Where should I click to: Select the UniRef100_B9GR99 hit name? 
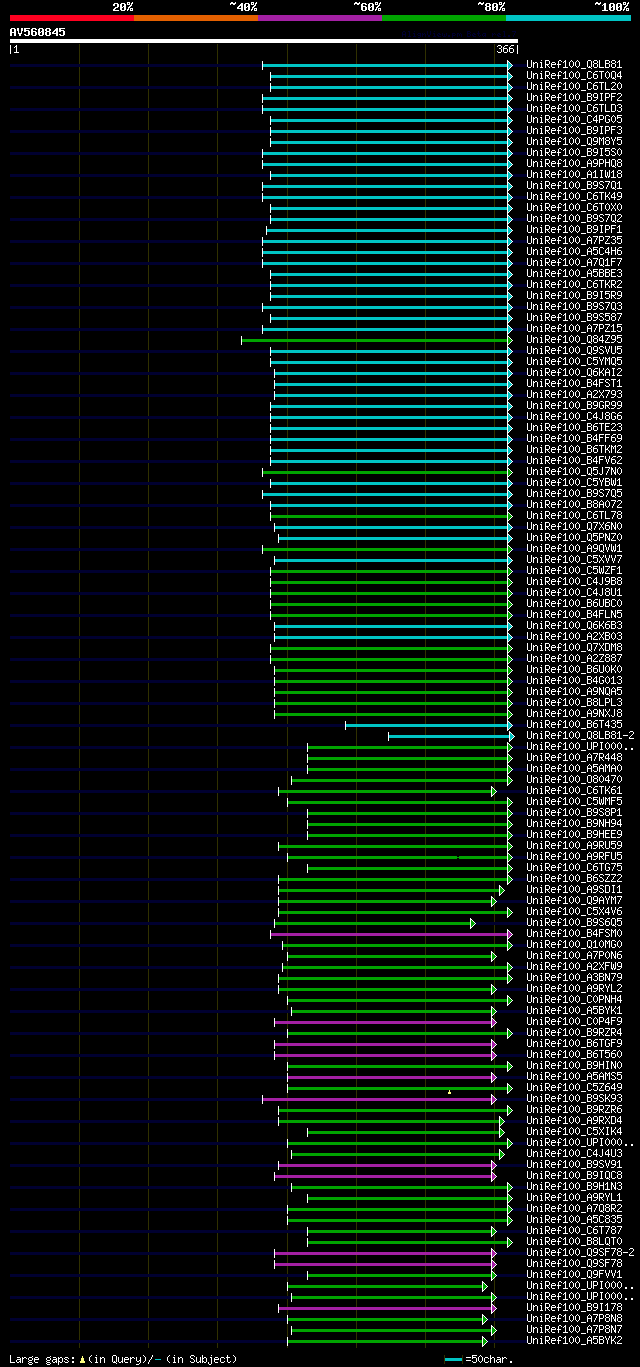click(574, 406)
